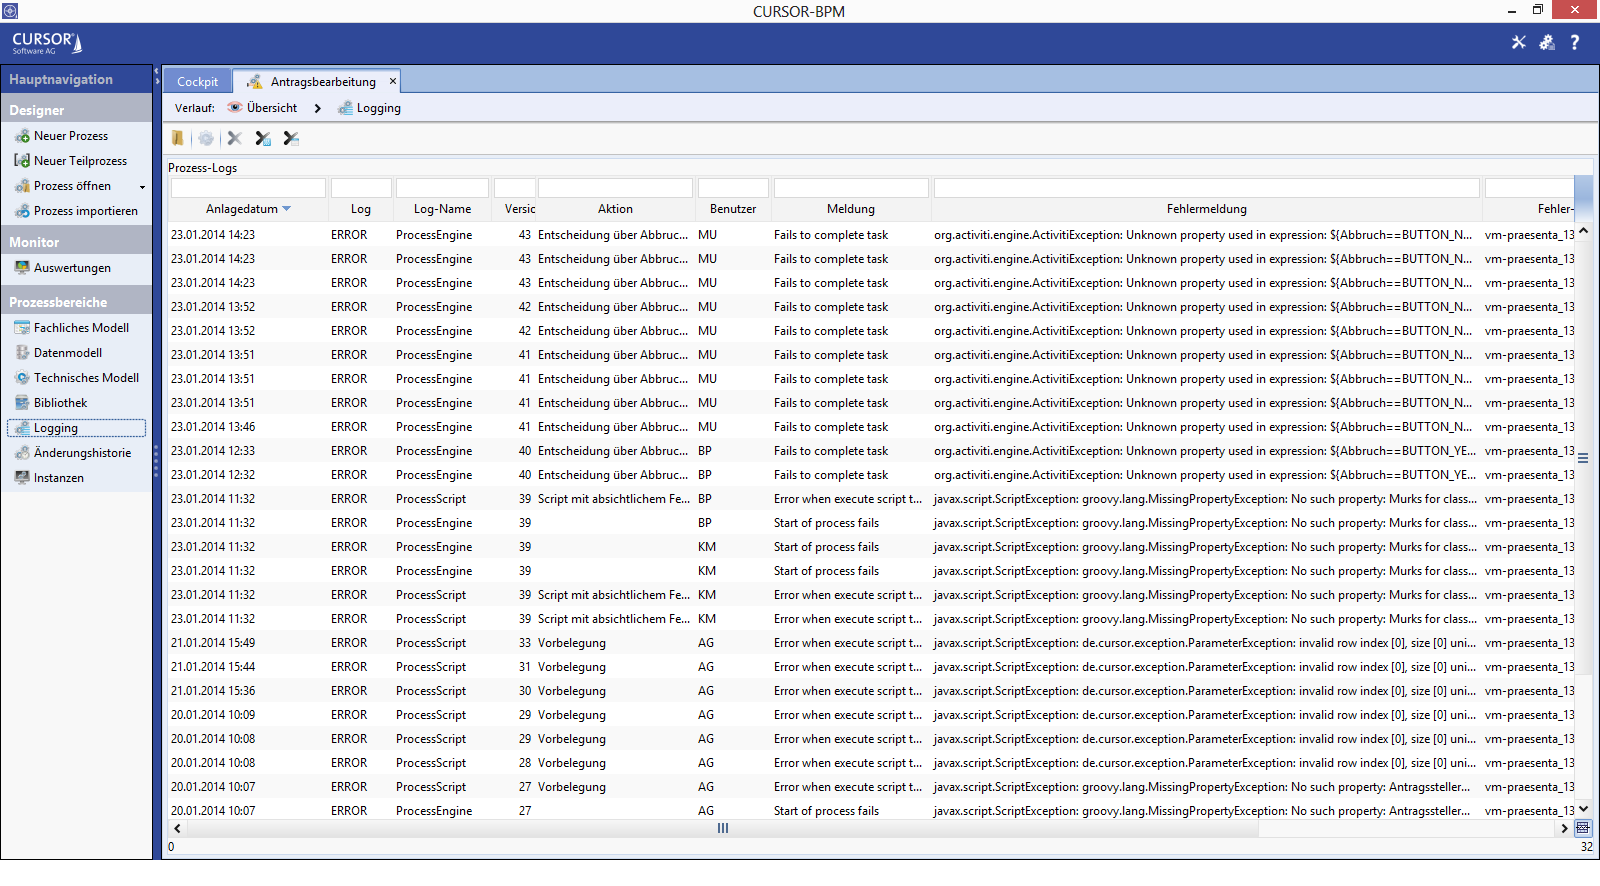Select Technisches Modell in the sidebar
This screenshot has height=886, width=1600.
click(86, 378)
